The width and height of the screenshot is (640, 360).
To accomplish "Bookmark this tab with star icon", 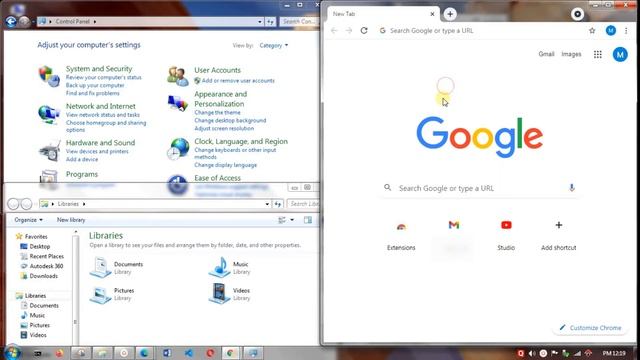I will (592, 31).
